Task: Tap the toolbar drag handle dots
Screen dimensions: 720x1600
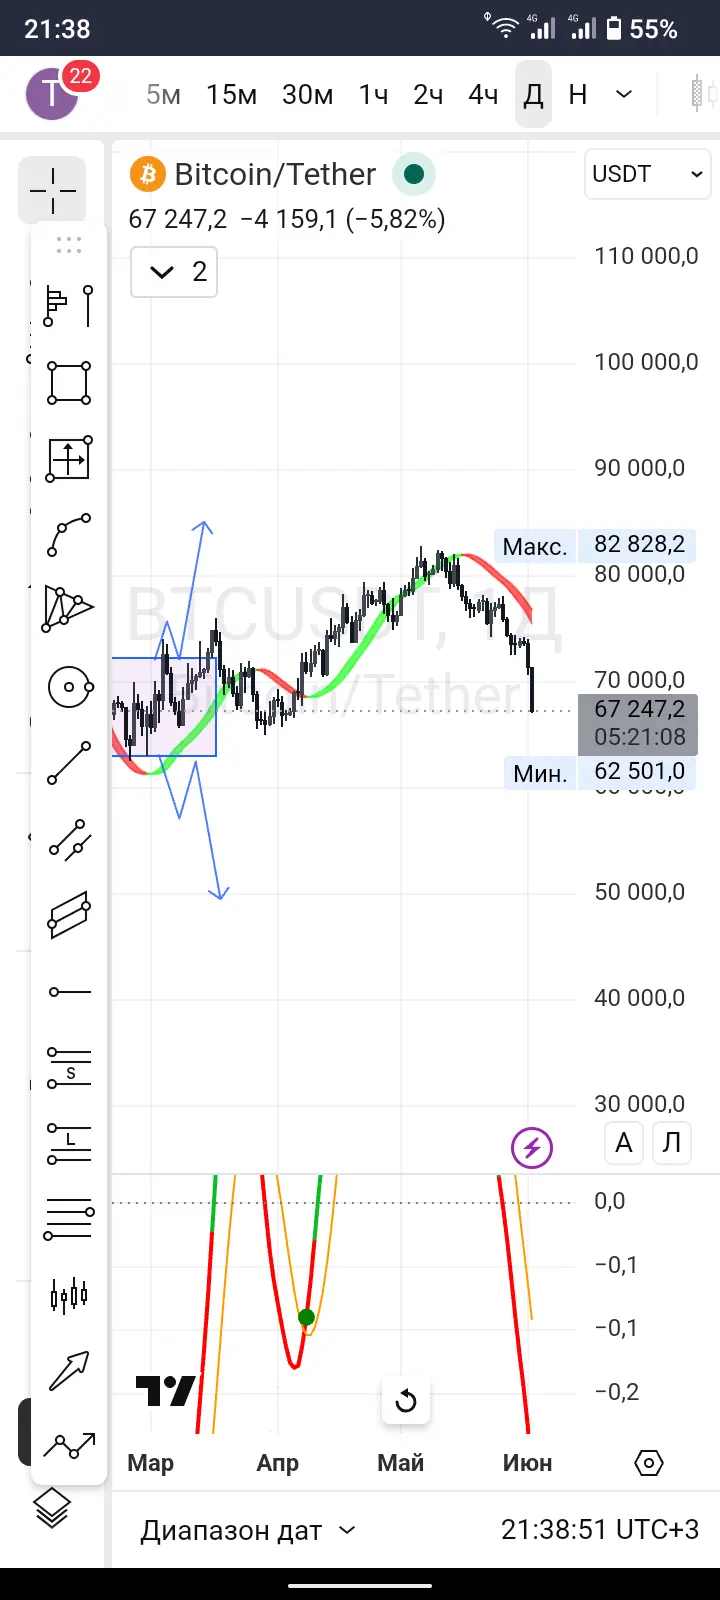Action: click(x=69, y=245)
